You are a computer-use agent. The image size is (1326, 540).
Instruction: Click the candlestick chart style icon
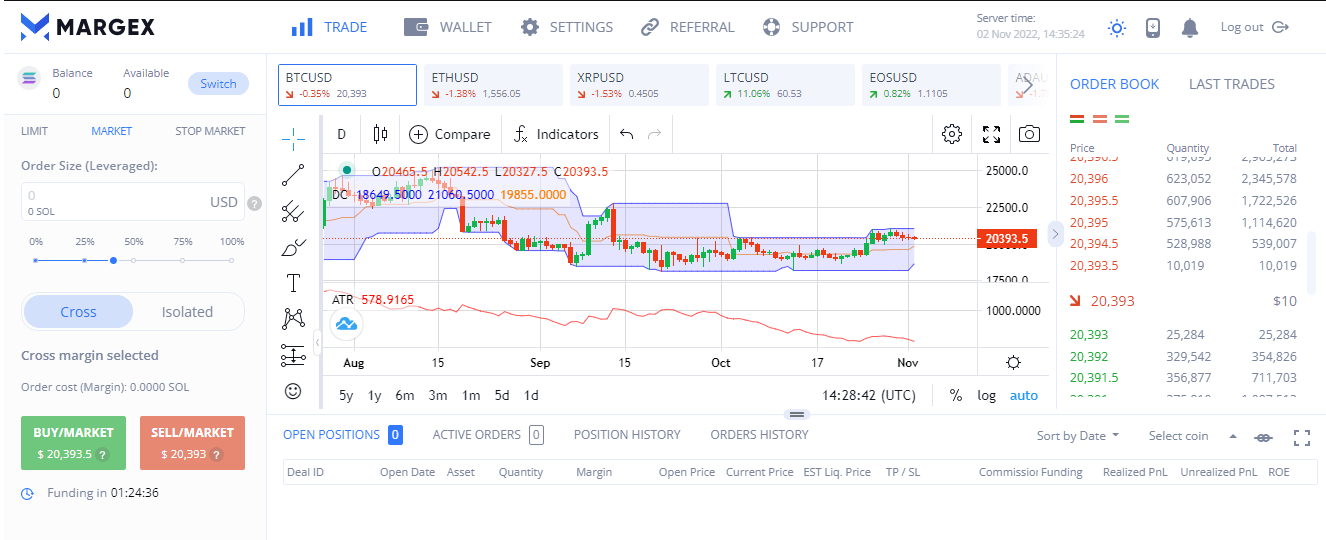379,134
